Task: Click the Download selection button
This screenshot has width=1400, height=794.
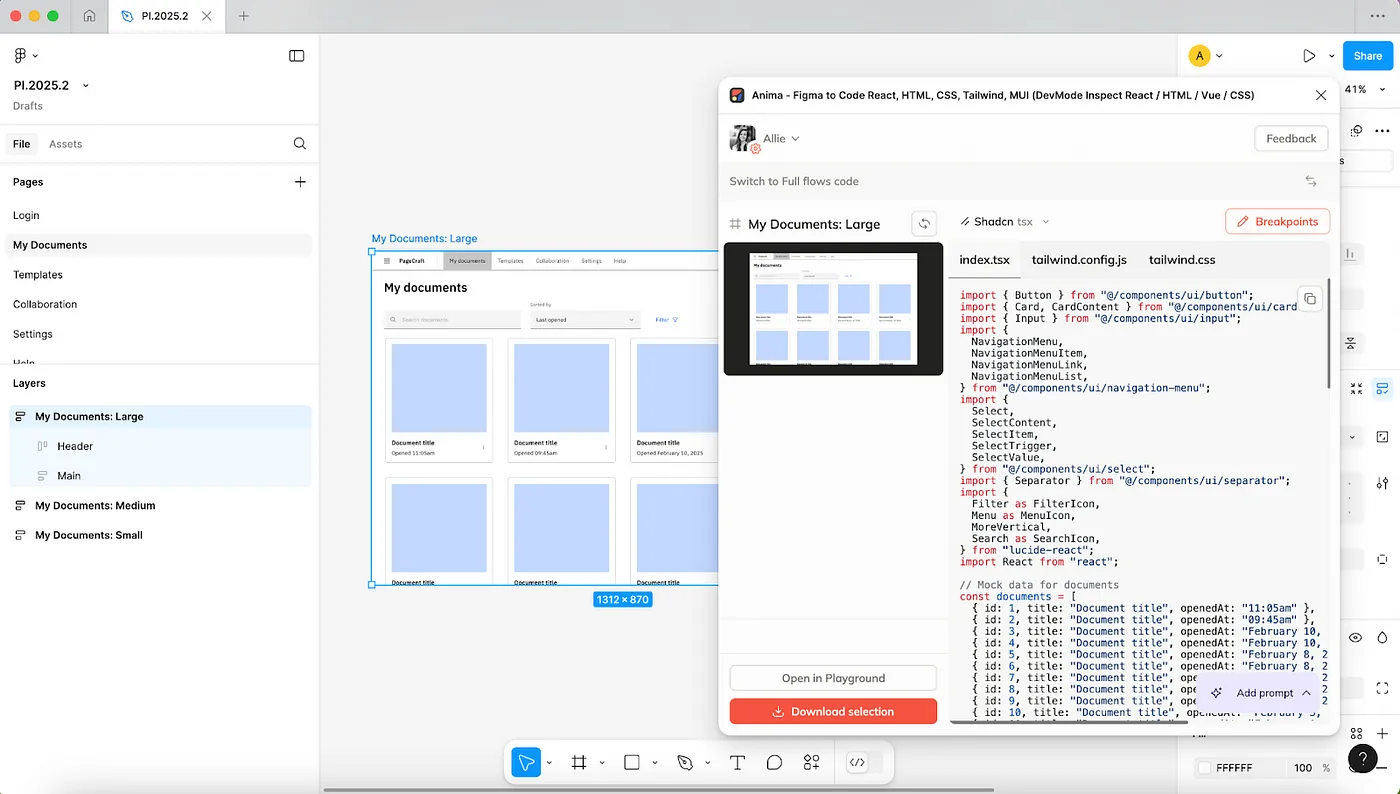Action: pyautogui.click(x=833, y=711)
